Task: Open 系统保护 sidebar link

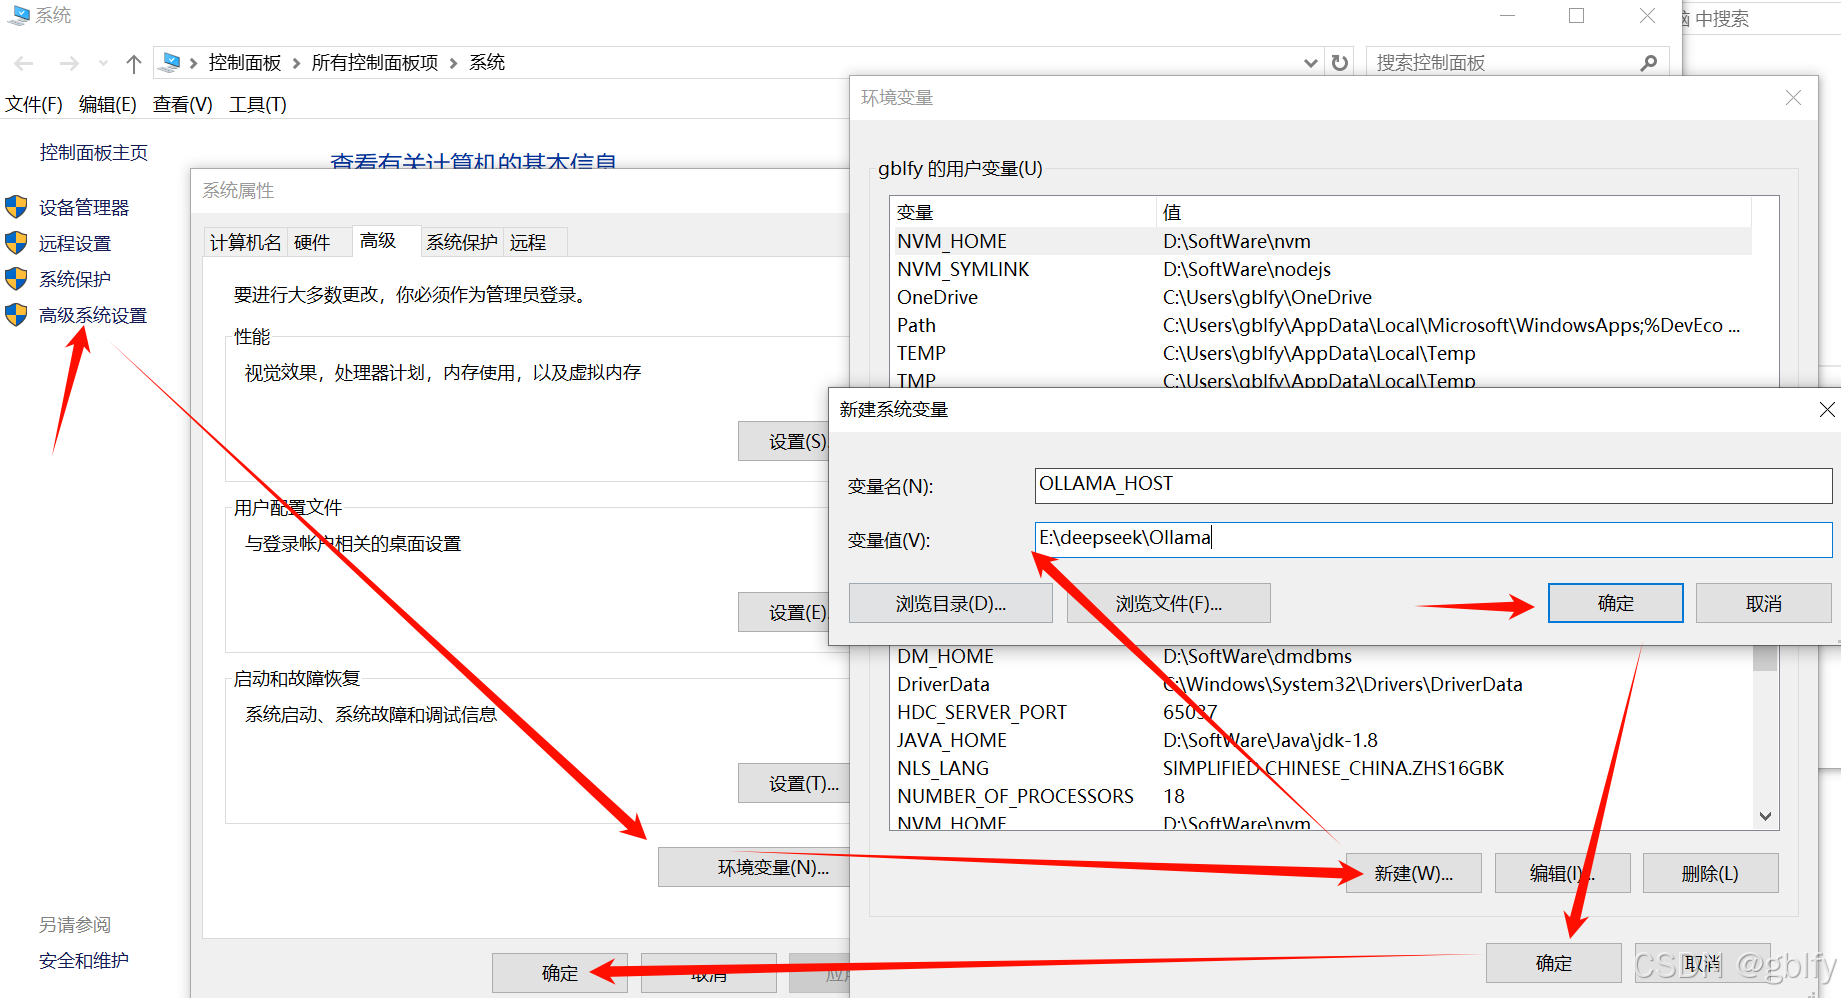Action: 75,279
